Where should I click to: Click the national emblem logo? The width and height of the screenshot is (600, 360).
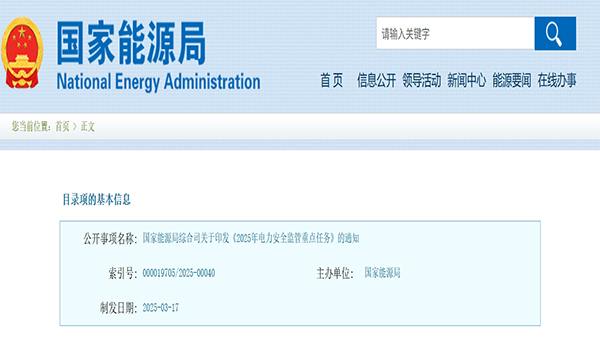(x=22, y=53)
